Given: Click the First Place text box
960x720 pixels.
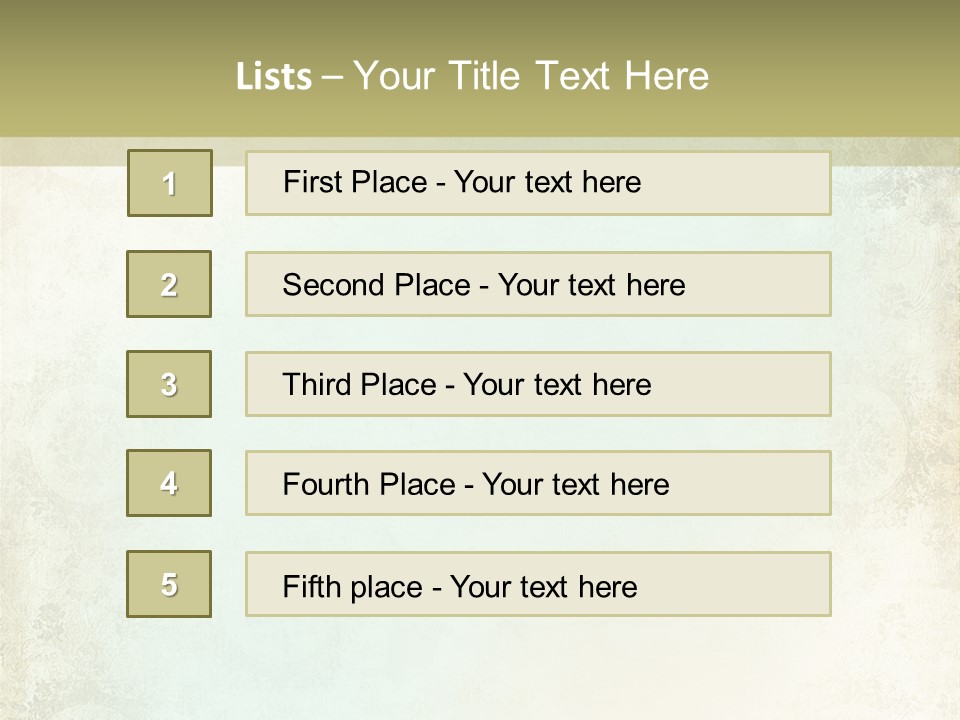Looking at the screenshot, I should (538, 184).
